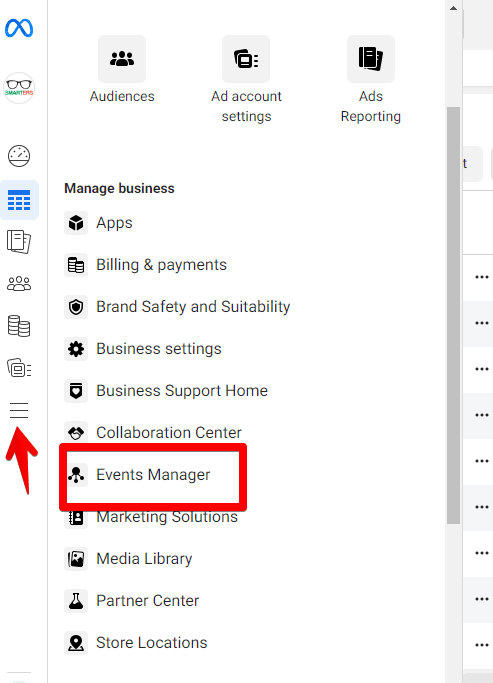Click the Collaboration Center handshake icon
Viewport: 493px width, 683px height.
76,433
